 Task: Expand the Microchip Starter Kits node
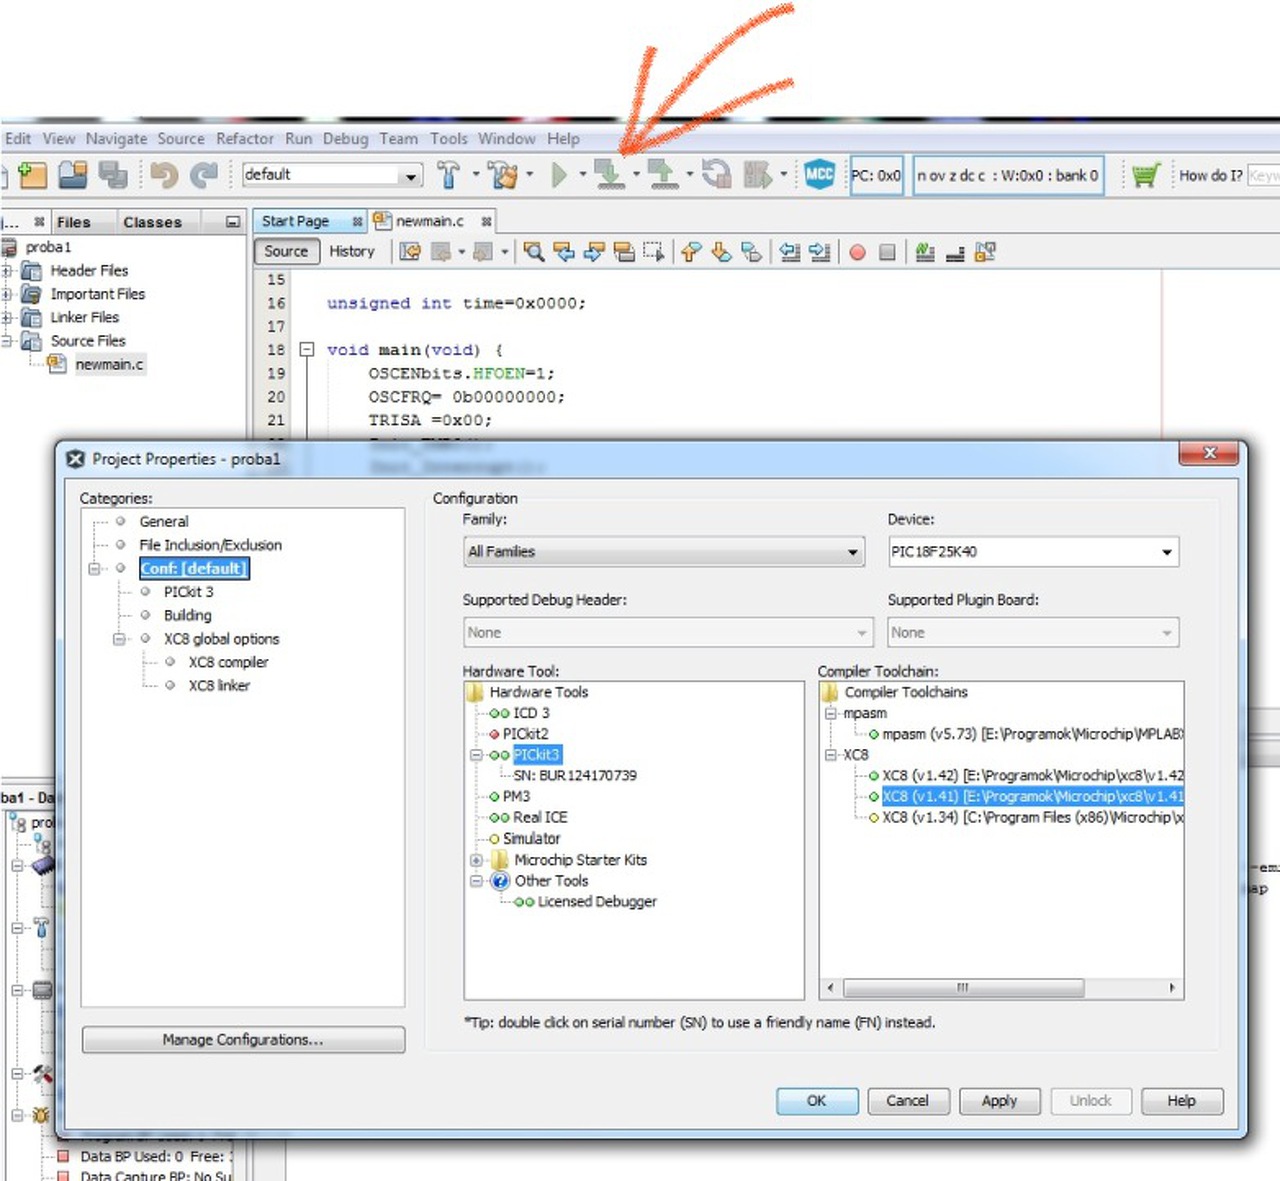tap(477, 860)
